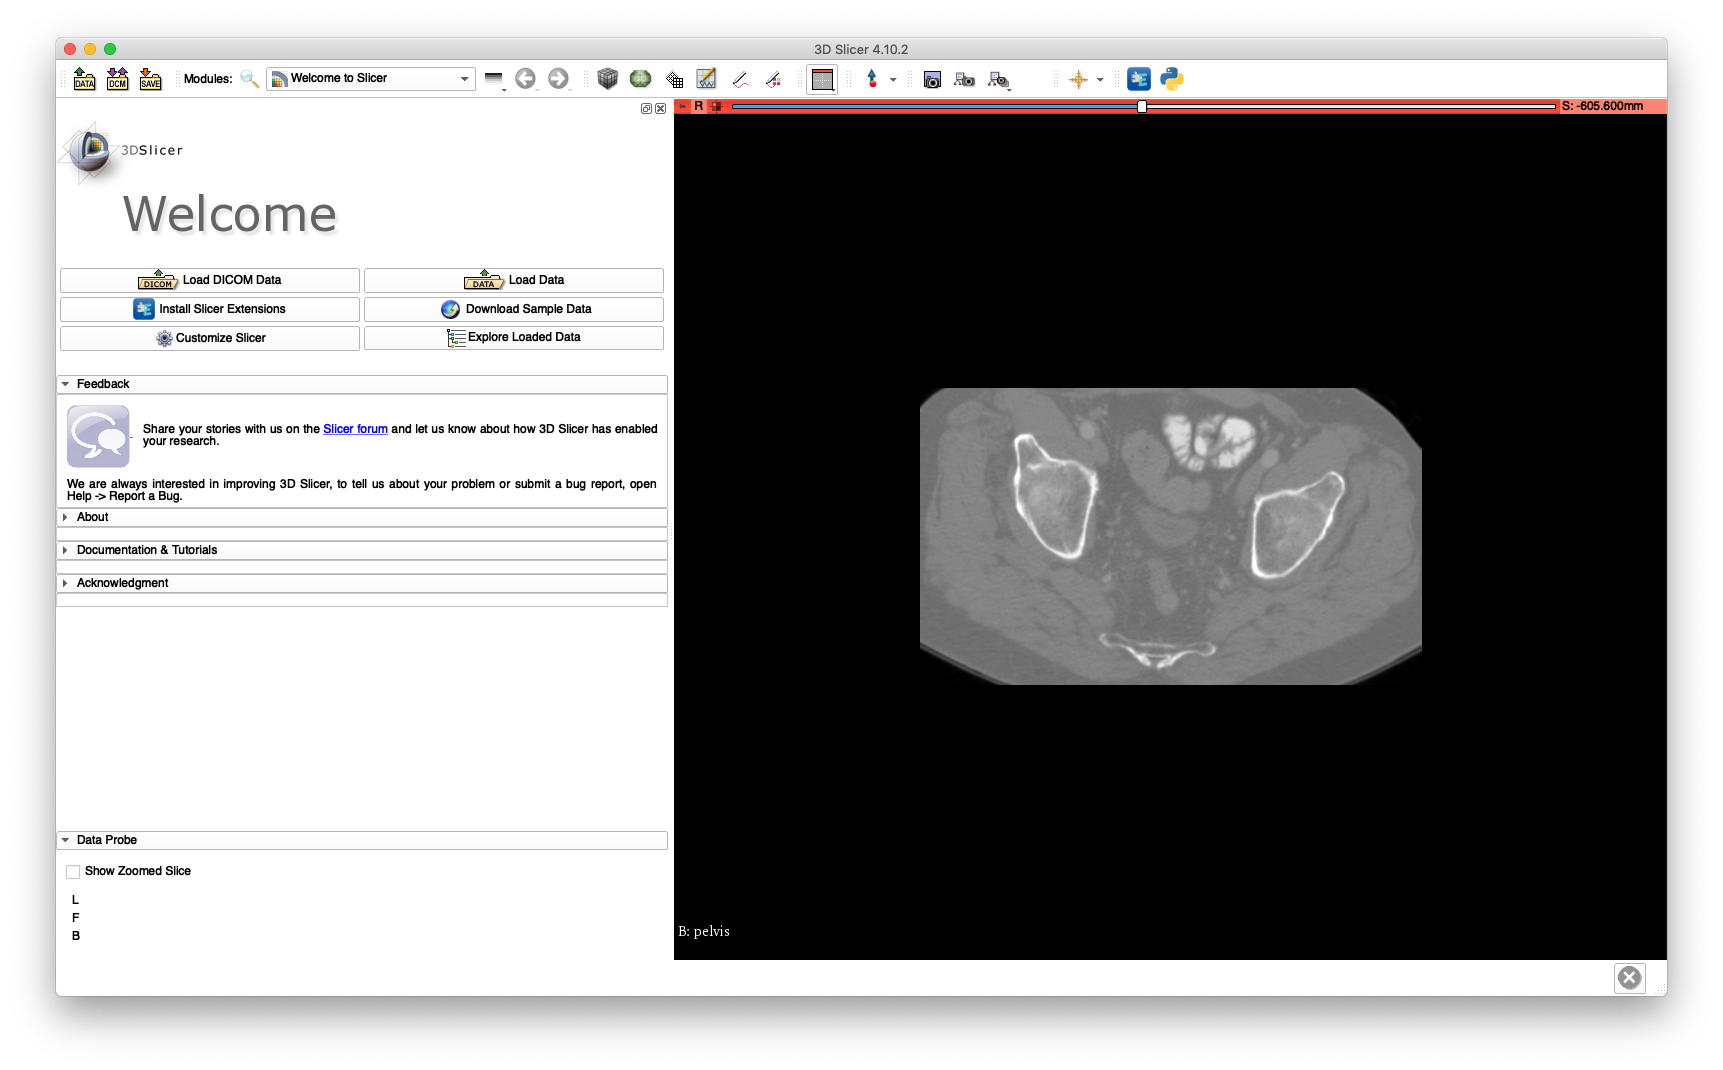The height and width of the screenshot is (1070, 1723).
Task: Click Customize Slicer button
Action: (x=210, y=338)
